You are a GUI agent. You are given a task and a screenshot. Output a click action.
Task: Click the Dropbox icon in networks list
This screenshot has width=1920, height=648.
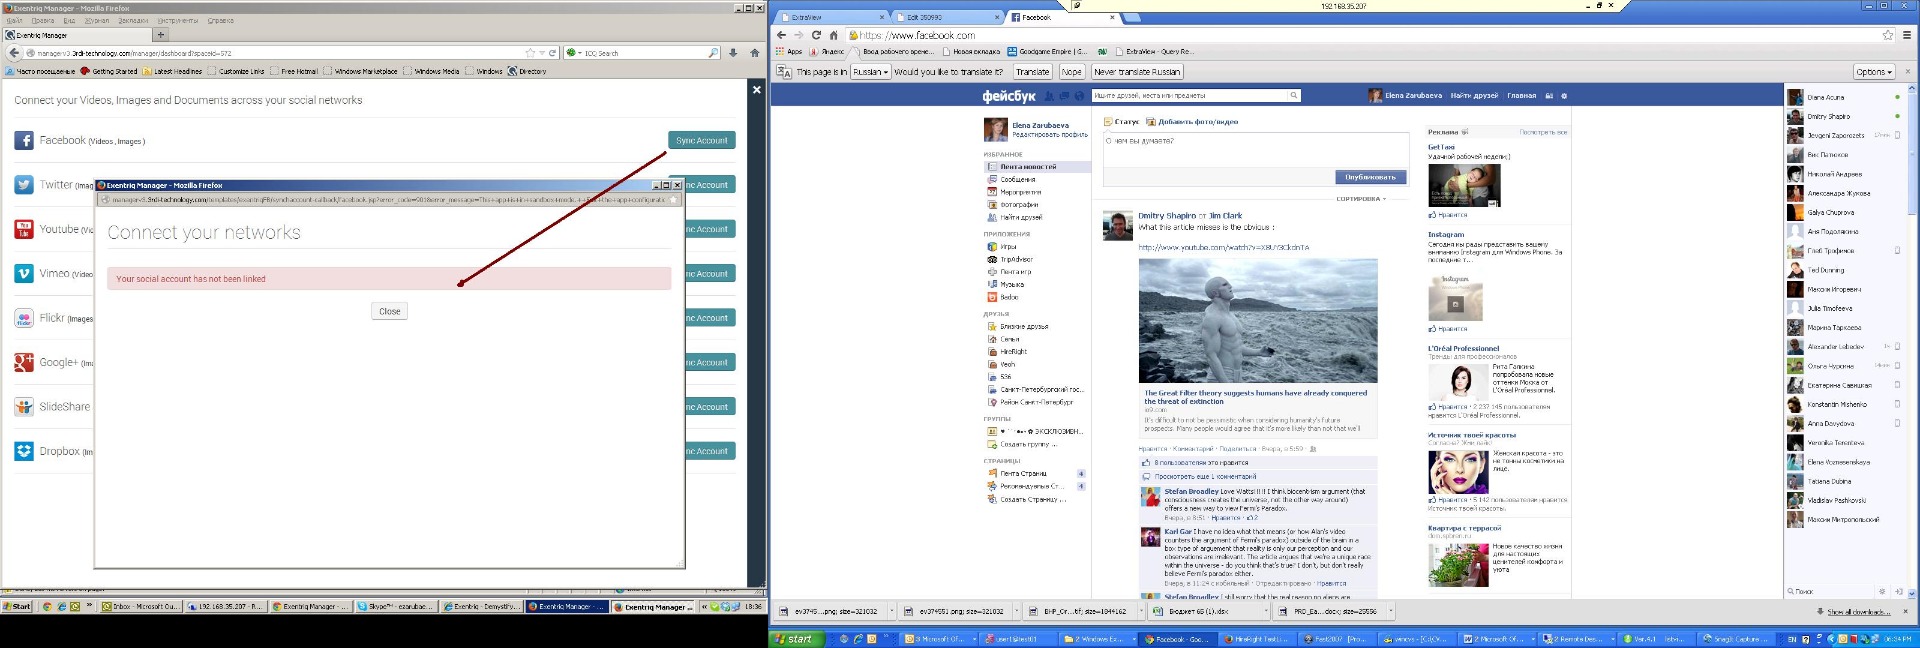(24, 451)
